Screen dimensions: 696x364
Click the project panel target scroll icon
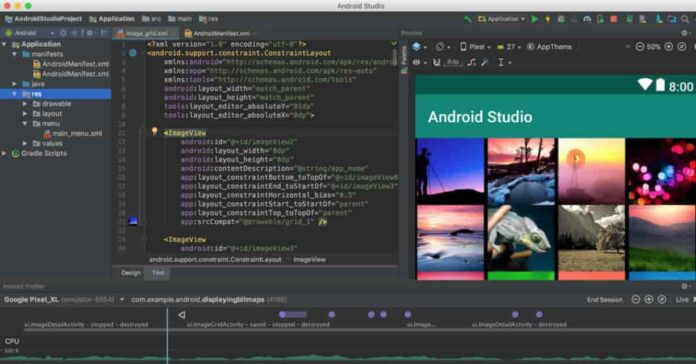click(x=63, y=33)
